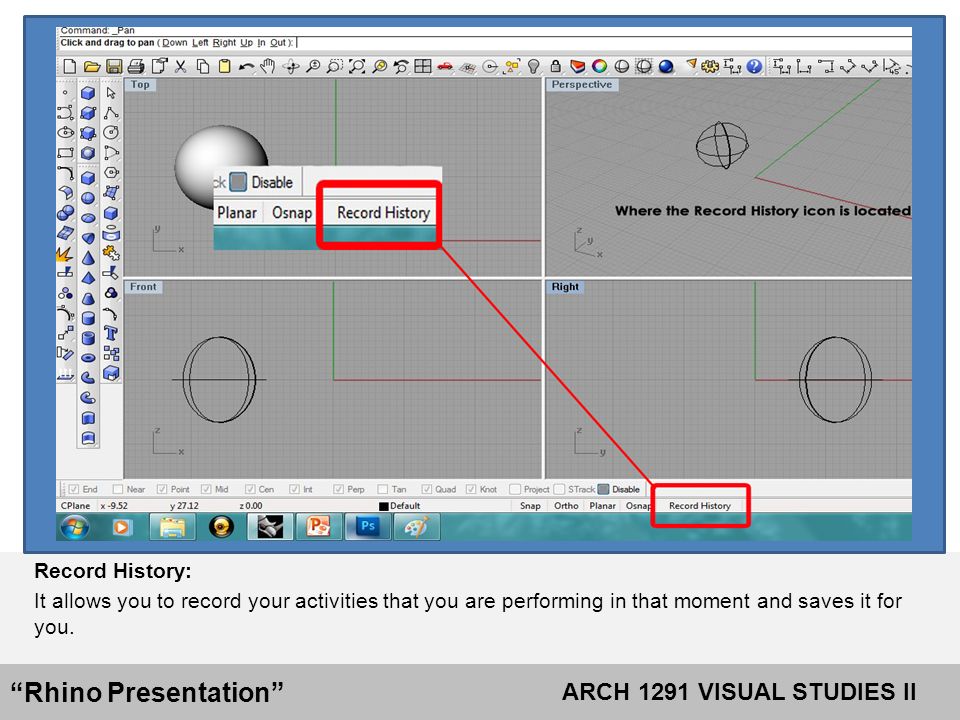This screenshot has height=720, width=960.
Task: Toggle Snap in the status bar
Action: (x=530, y=506)
